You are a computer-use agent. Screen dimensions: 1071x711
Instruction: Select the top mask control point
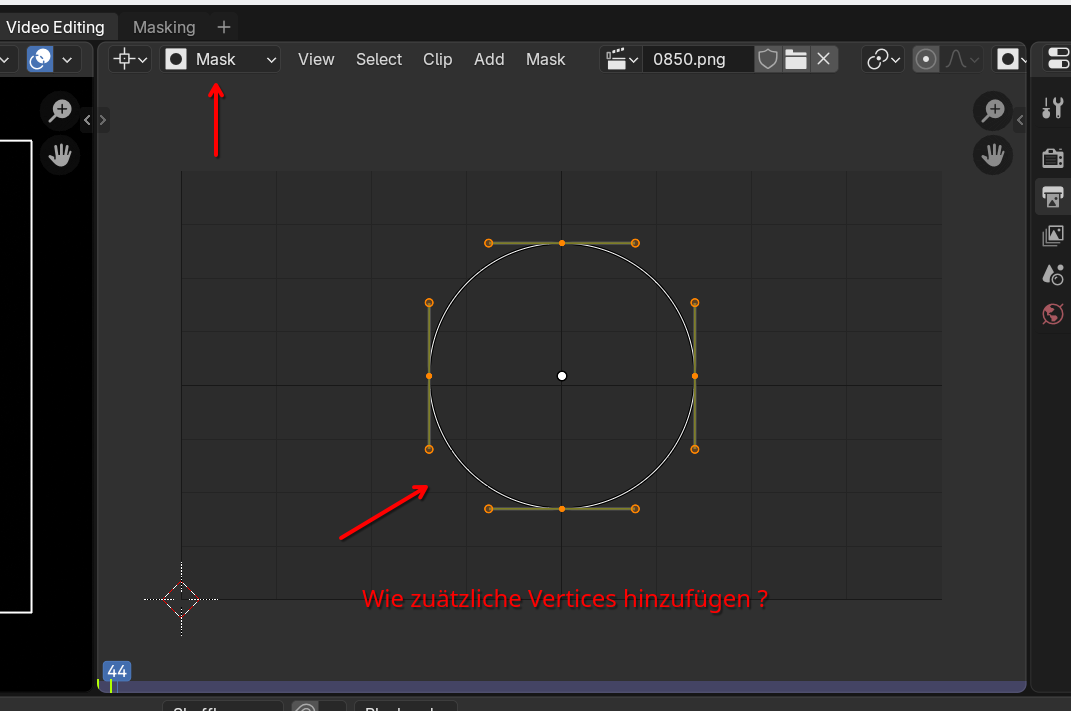tap(562, 243)
